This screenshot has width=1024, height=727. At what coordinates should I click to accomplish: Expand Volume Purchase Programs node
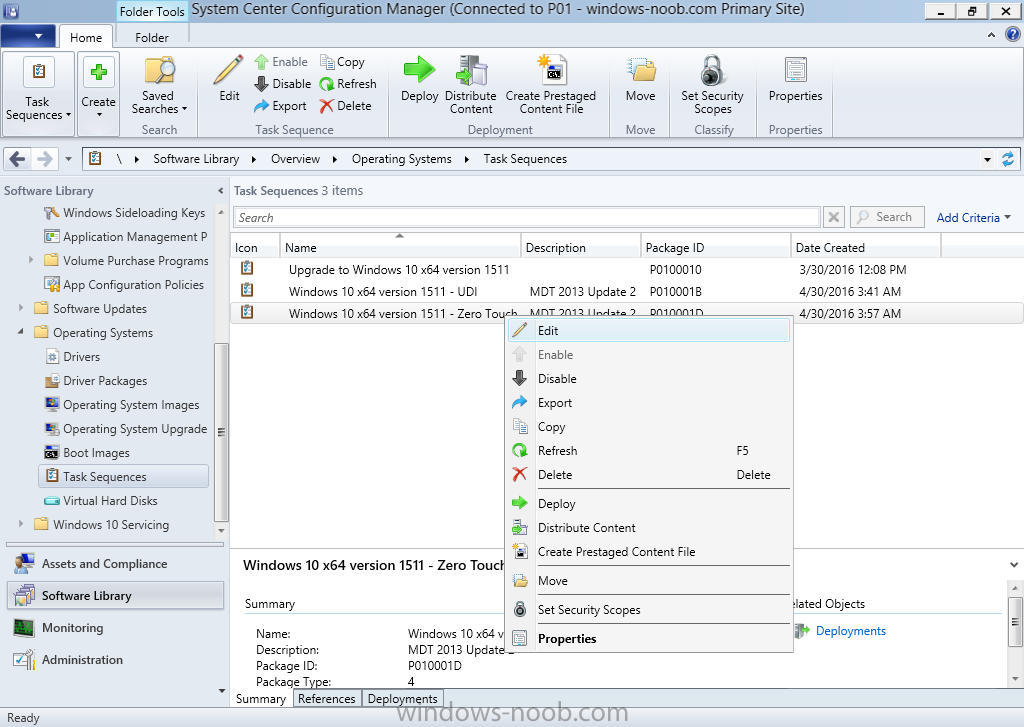click(x=31, y=261)
